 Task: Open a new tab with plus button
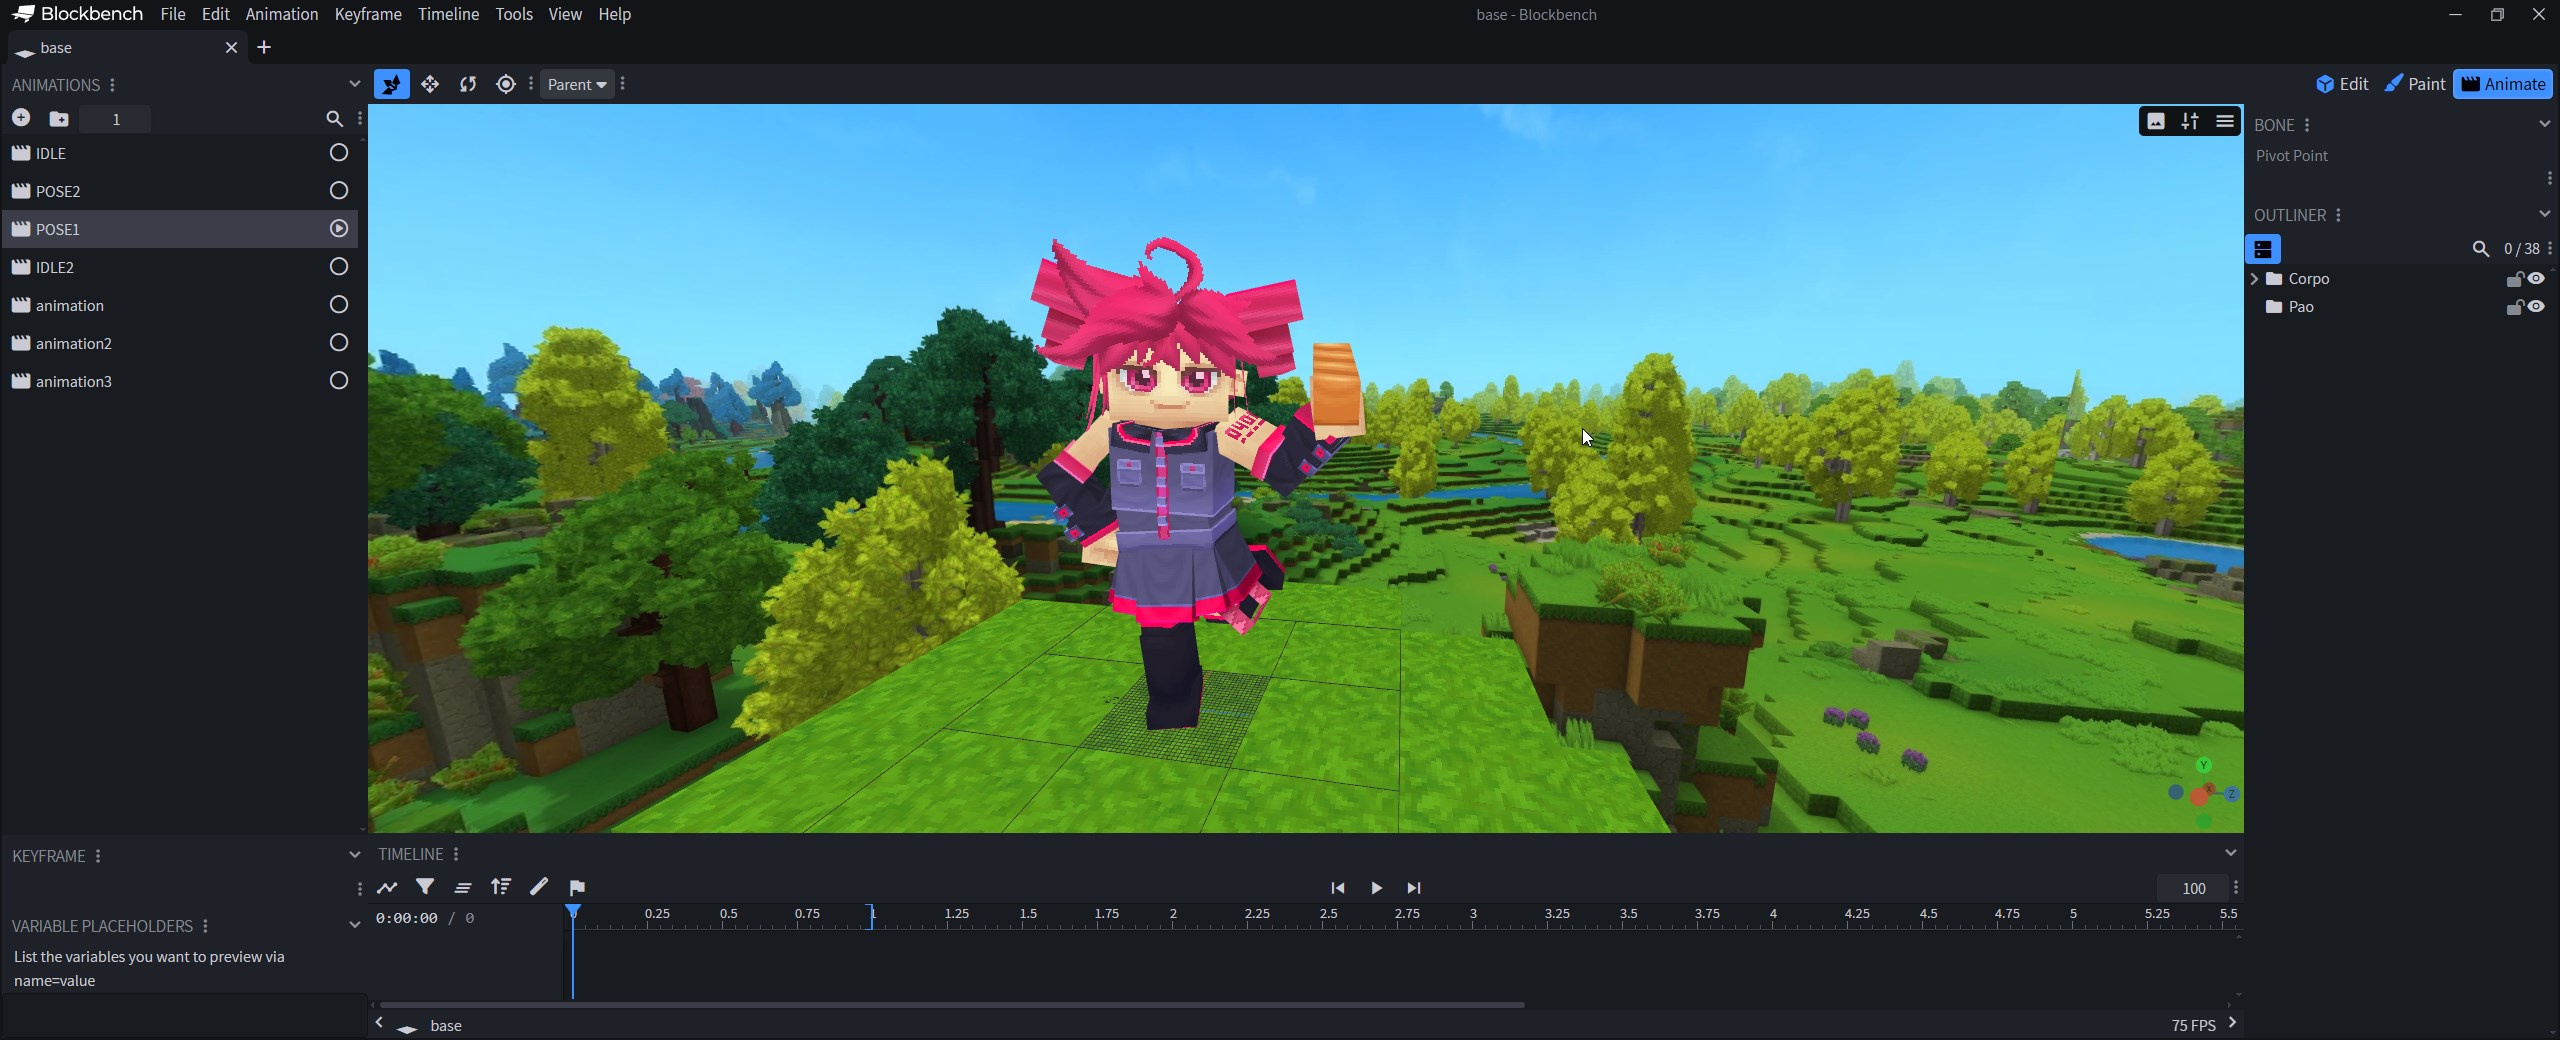pos(264,47)
